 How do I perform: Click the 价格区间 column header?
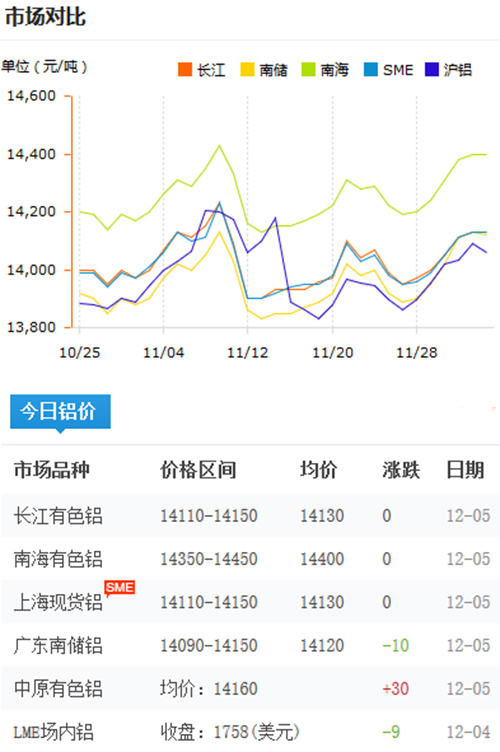[x=198, y=470]
